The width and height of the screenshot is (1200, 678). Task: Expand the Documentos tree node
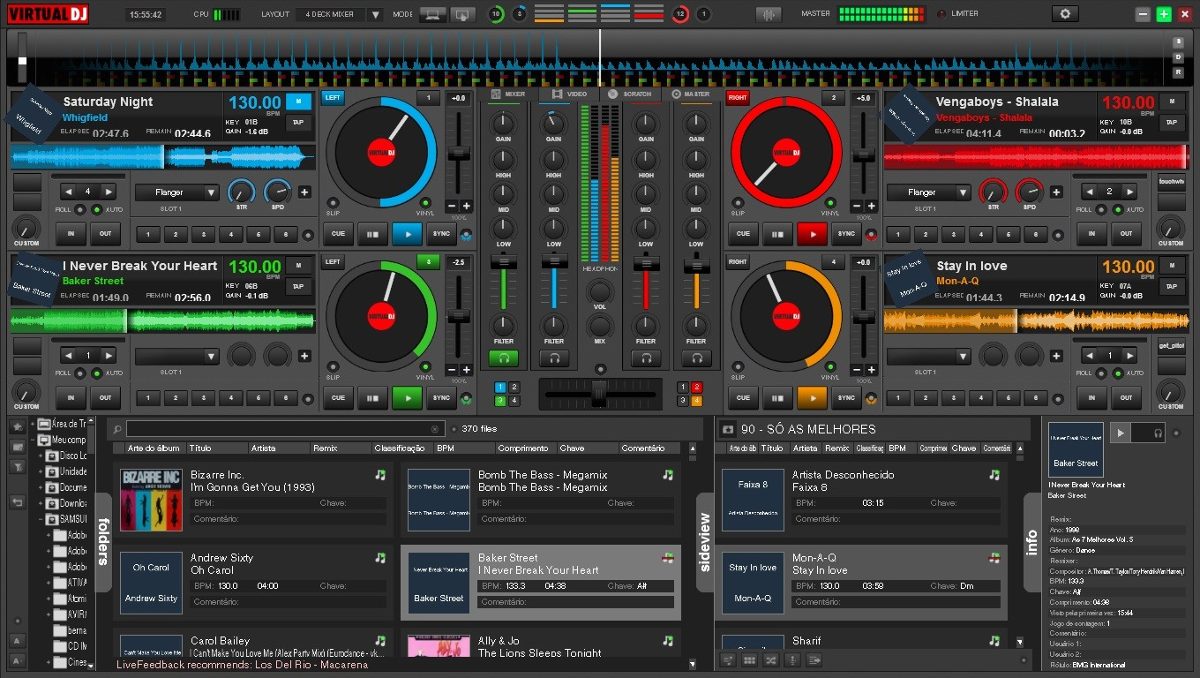(41, 488)
